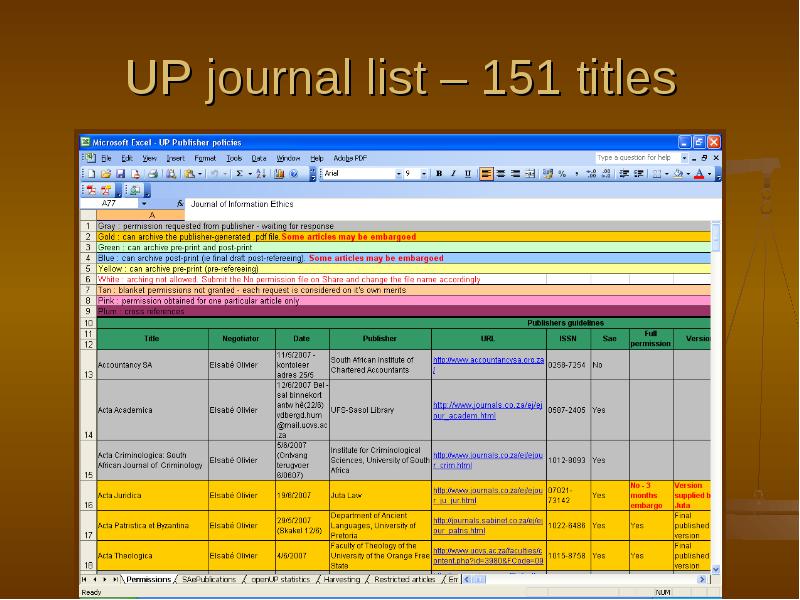The height and width of the screenshot is (600, 800).
Task: Click the Convert to Adobe PDF icon
Action: pyautogui.click(x=91, y=190)
